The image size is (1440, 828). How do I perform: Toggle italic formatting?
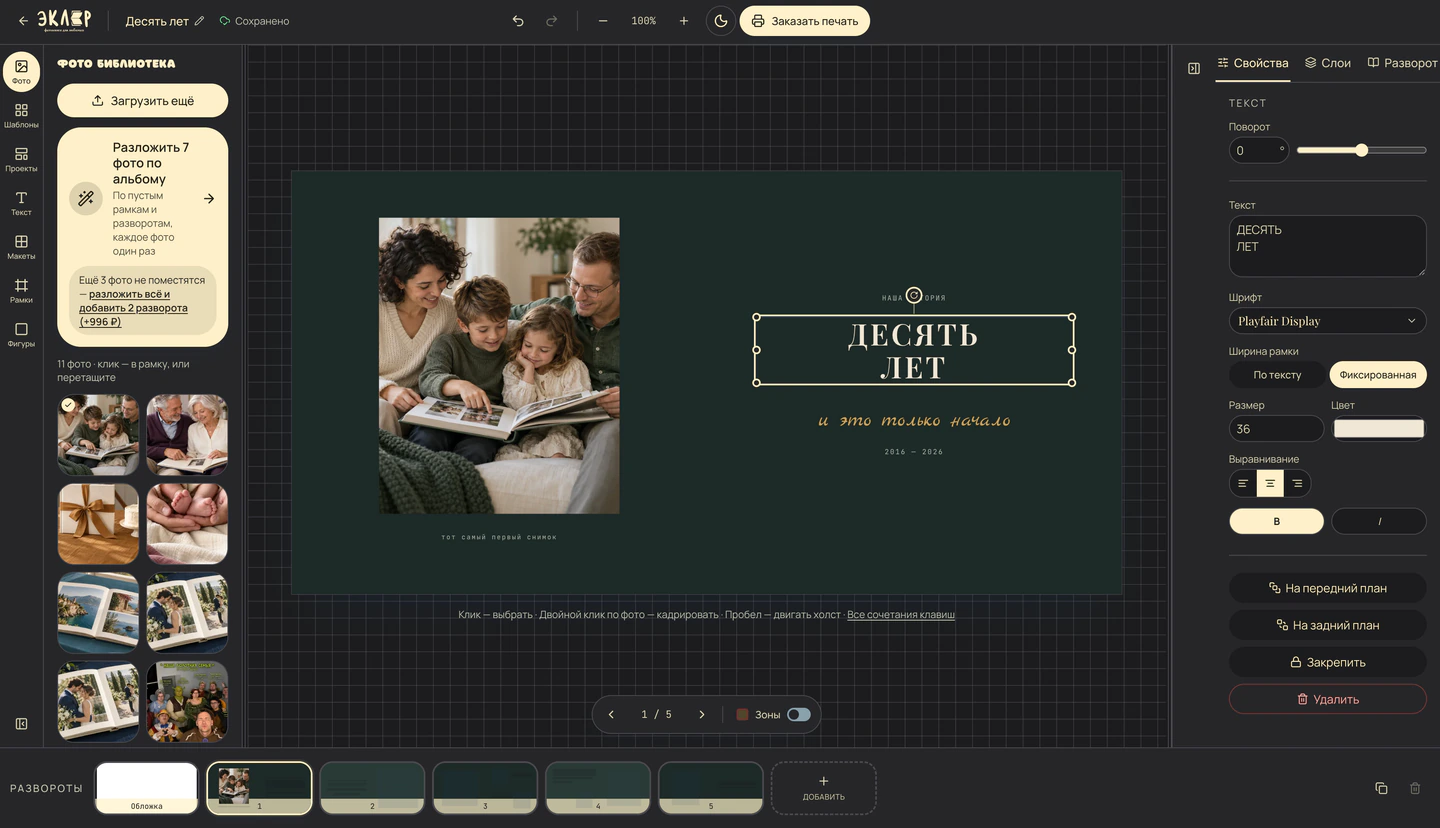[1379, 521]
